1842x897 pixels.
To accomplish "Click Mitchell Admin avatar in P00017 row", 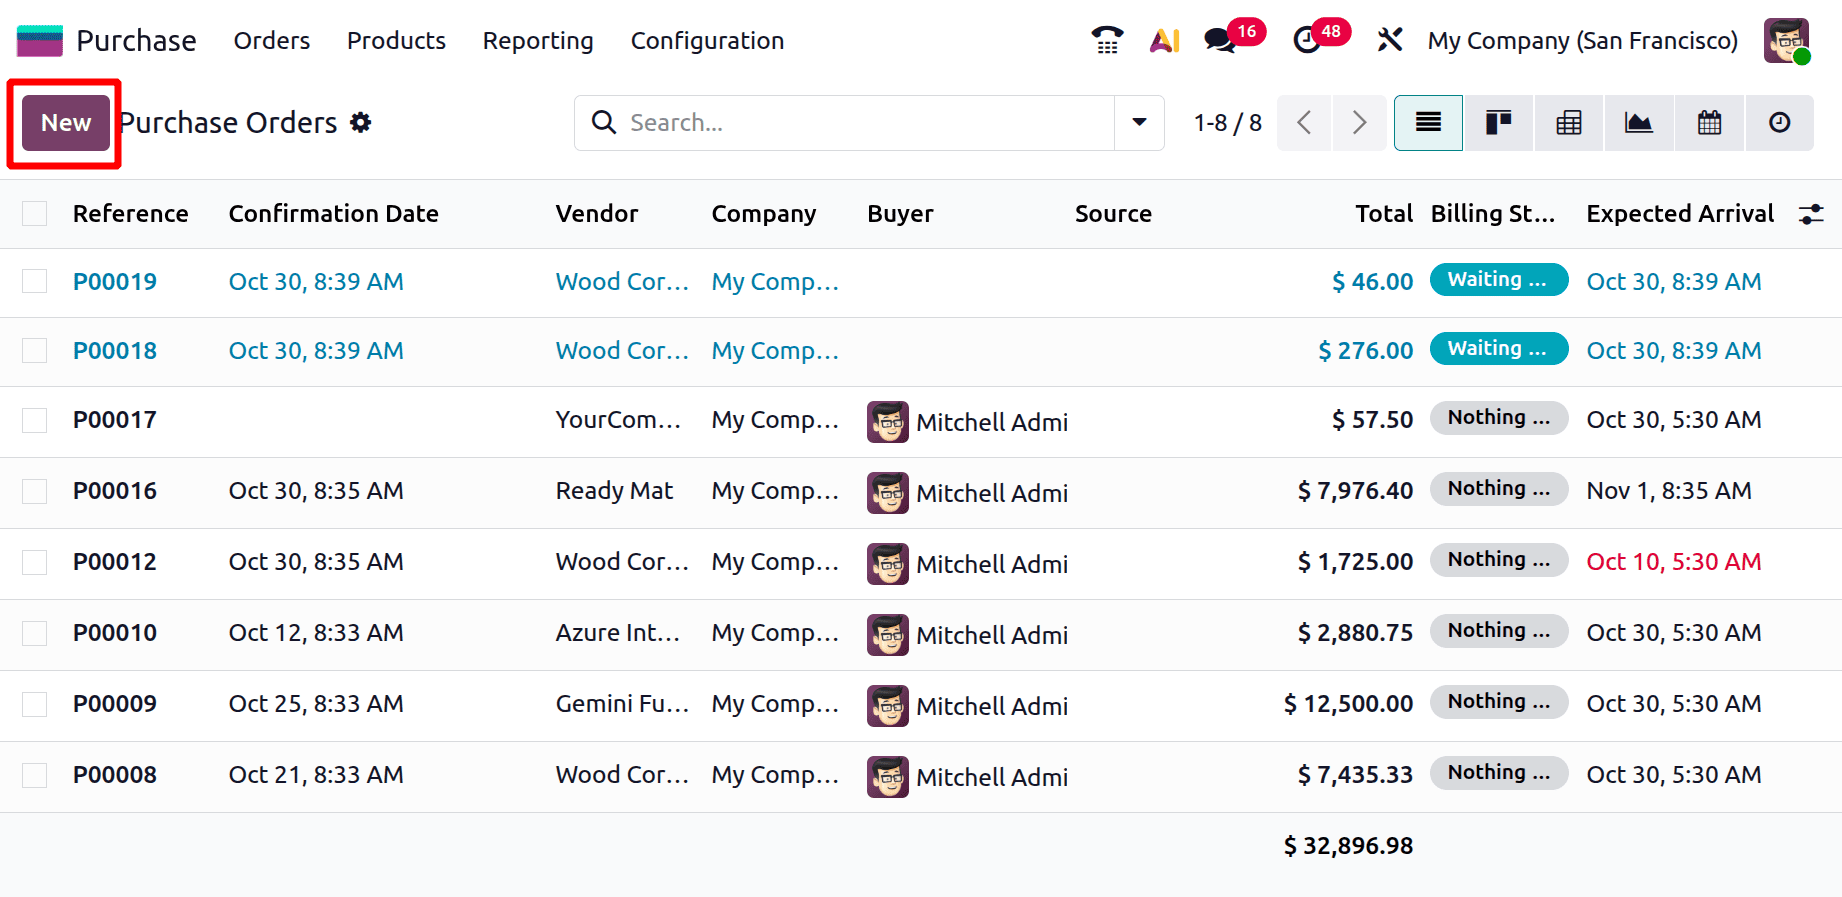I will [888, 422].
